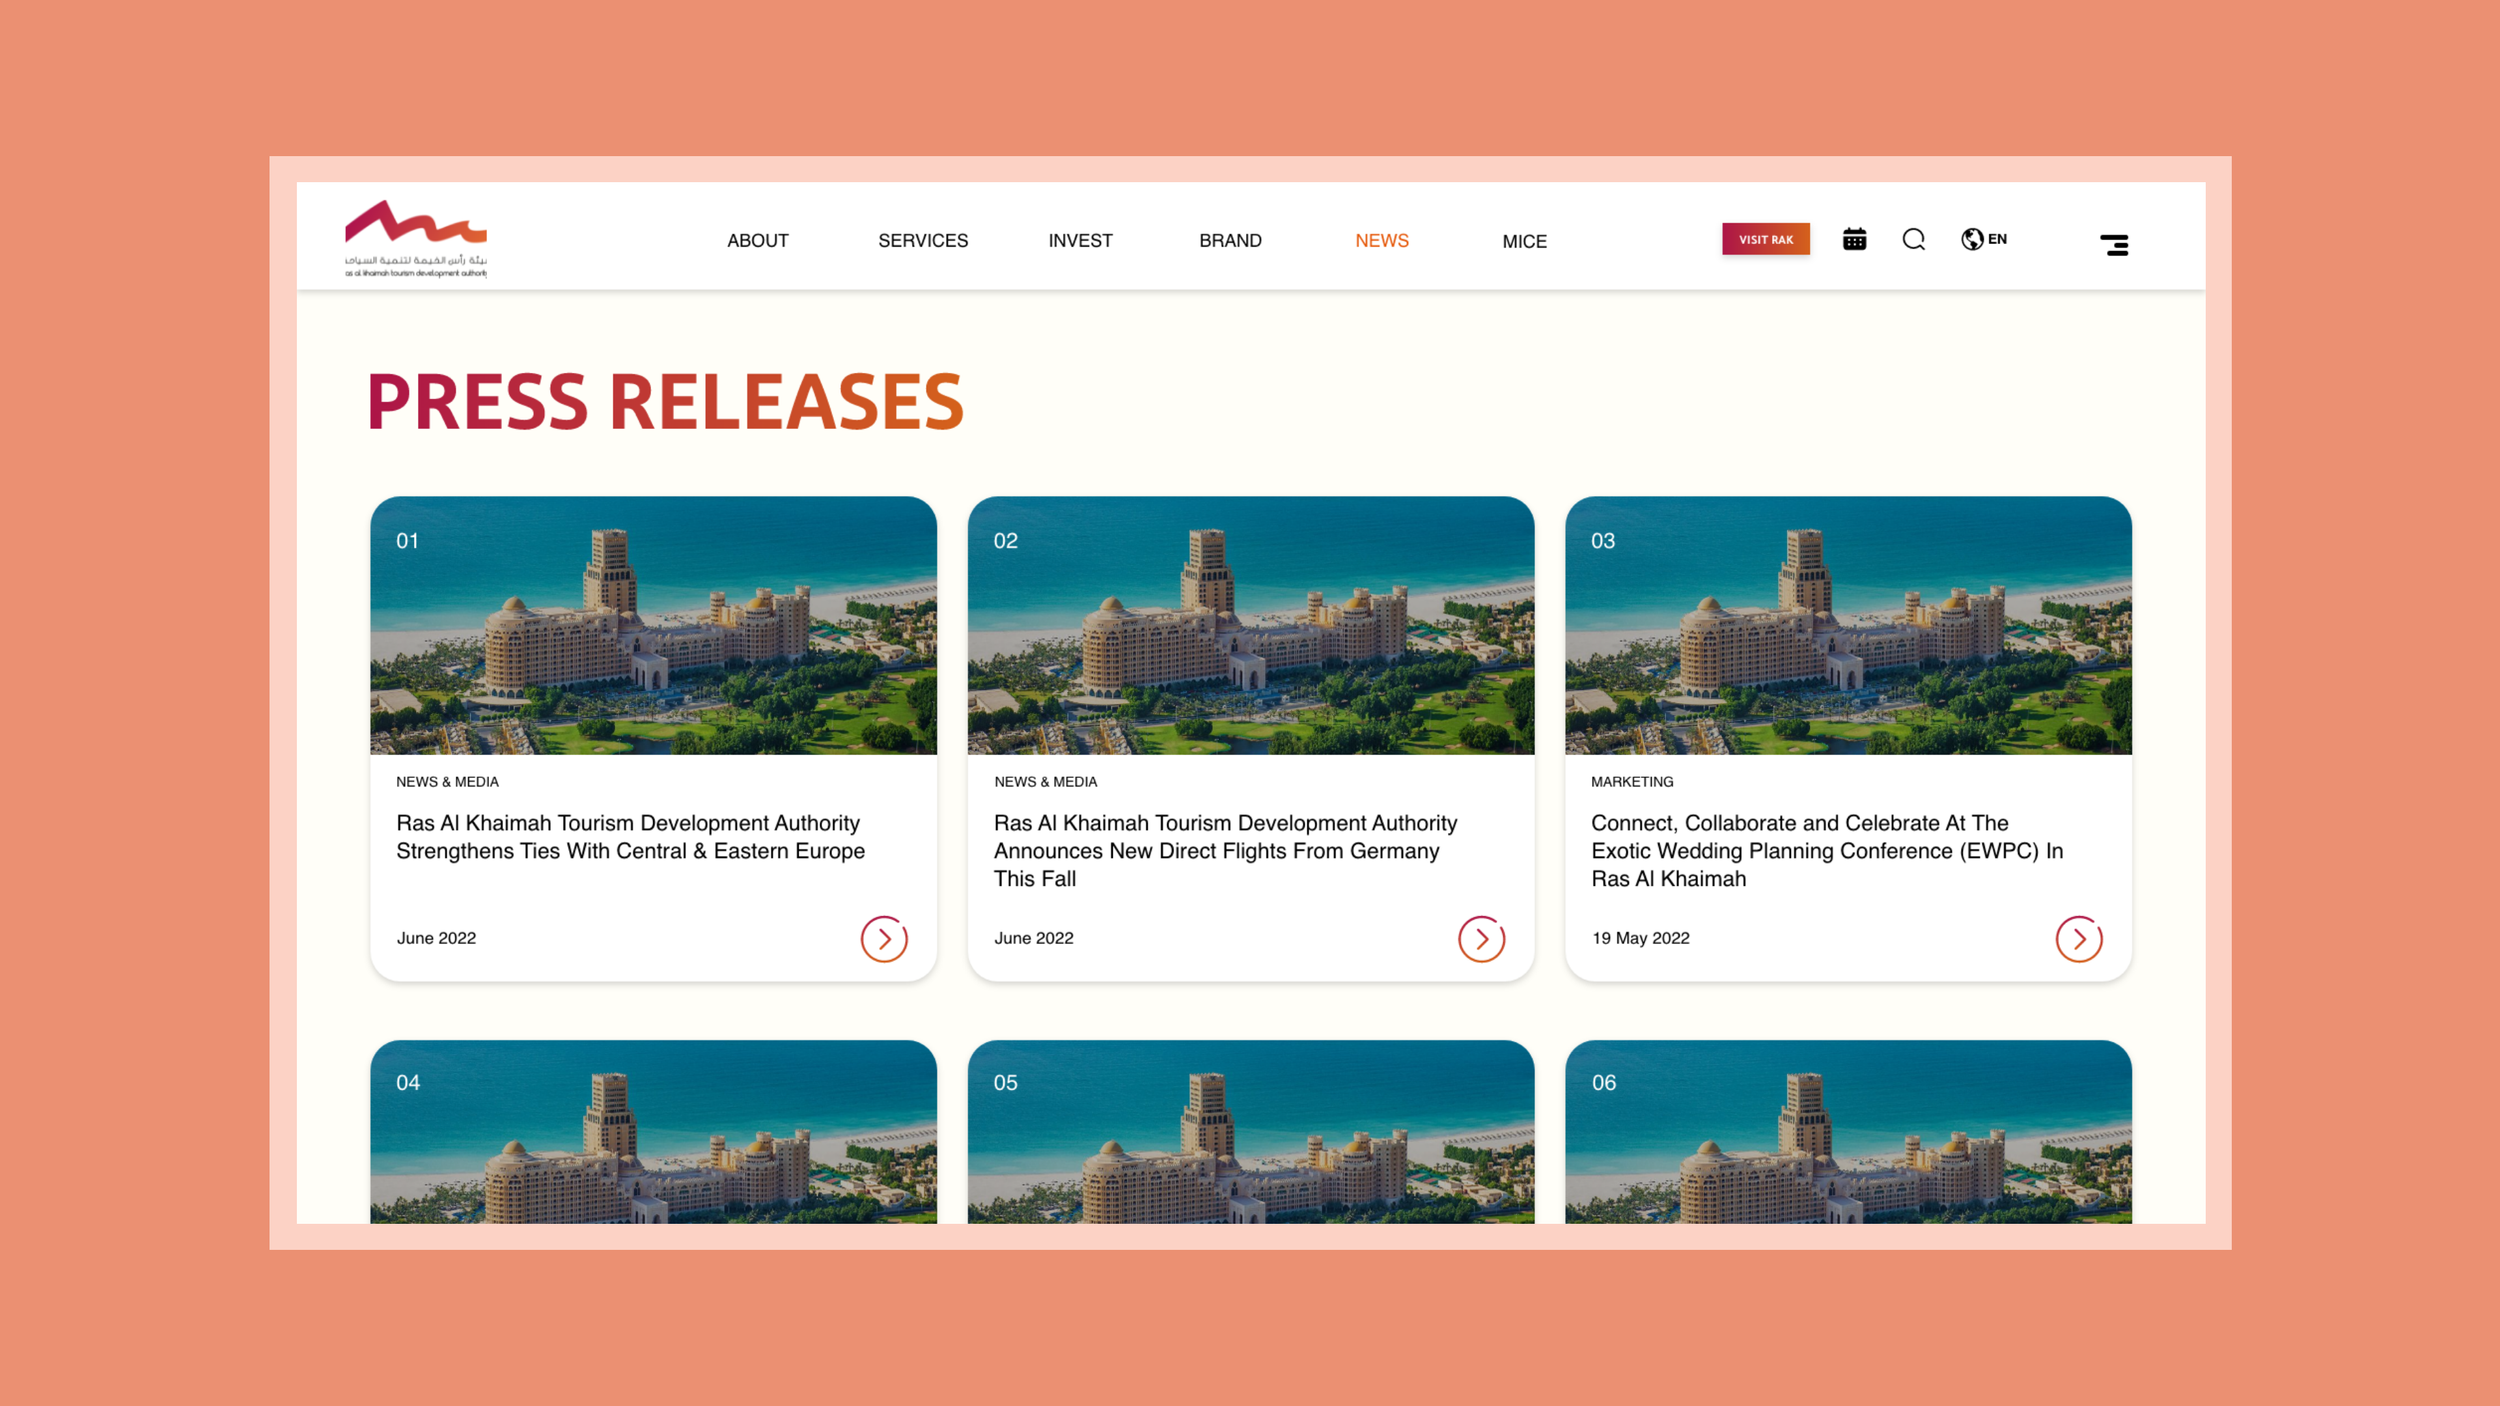Screen dimensions: 2500x1406
Task: Open the MICE navigation item
Action: coord(1524,242)
